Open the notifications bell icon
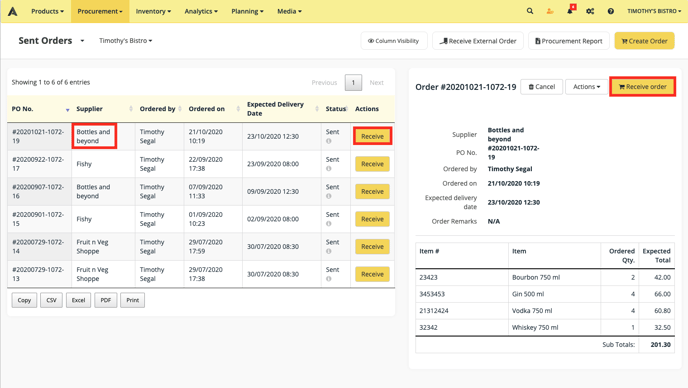The image size is (688, 388). pyautogui.click(x=570, y=10)
